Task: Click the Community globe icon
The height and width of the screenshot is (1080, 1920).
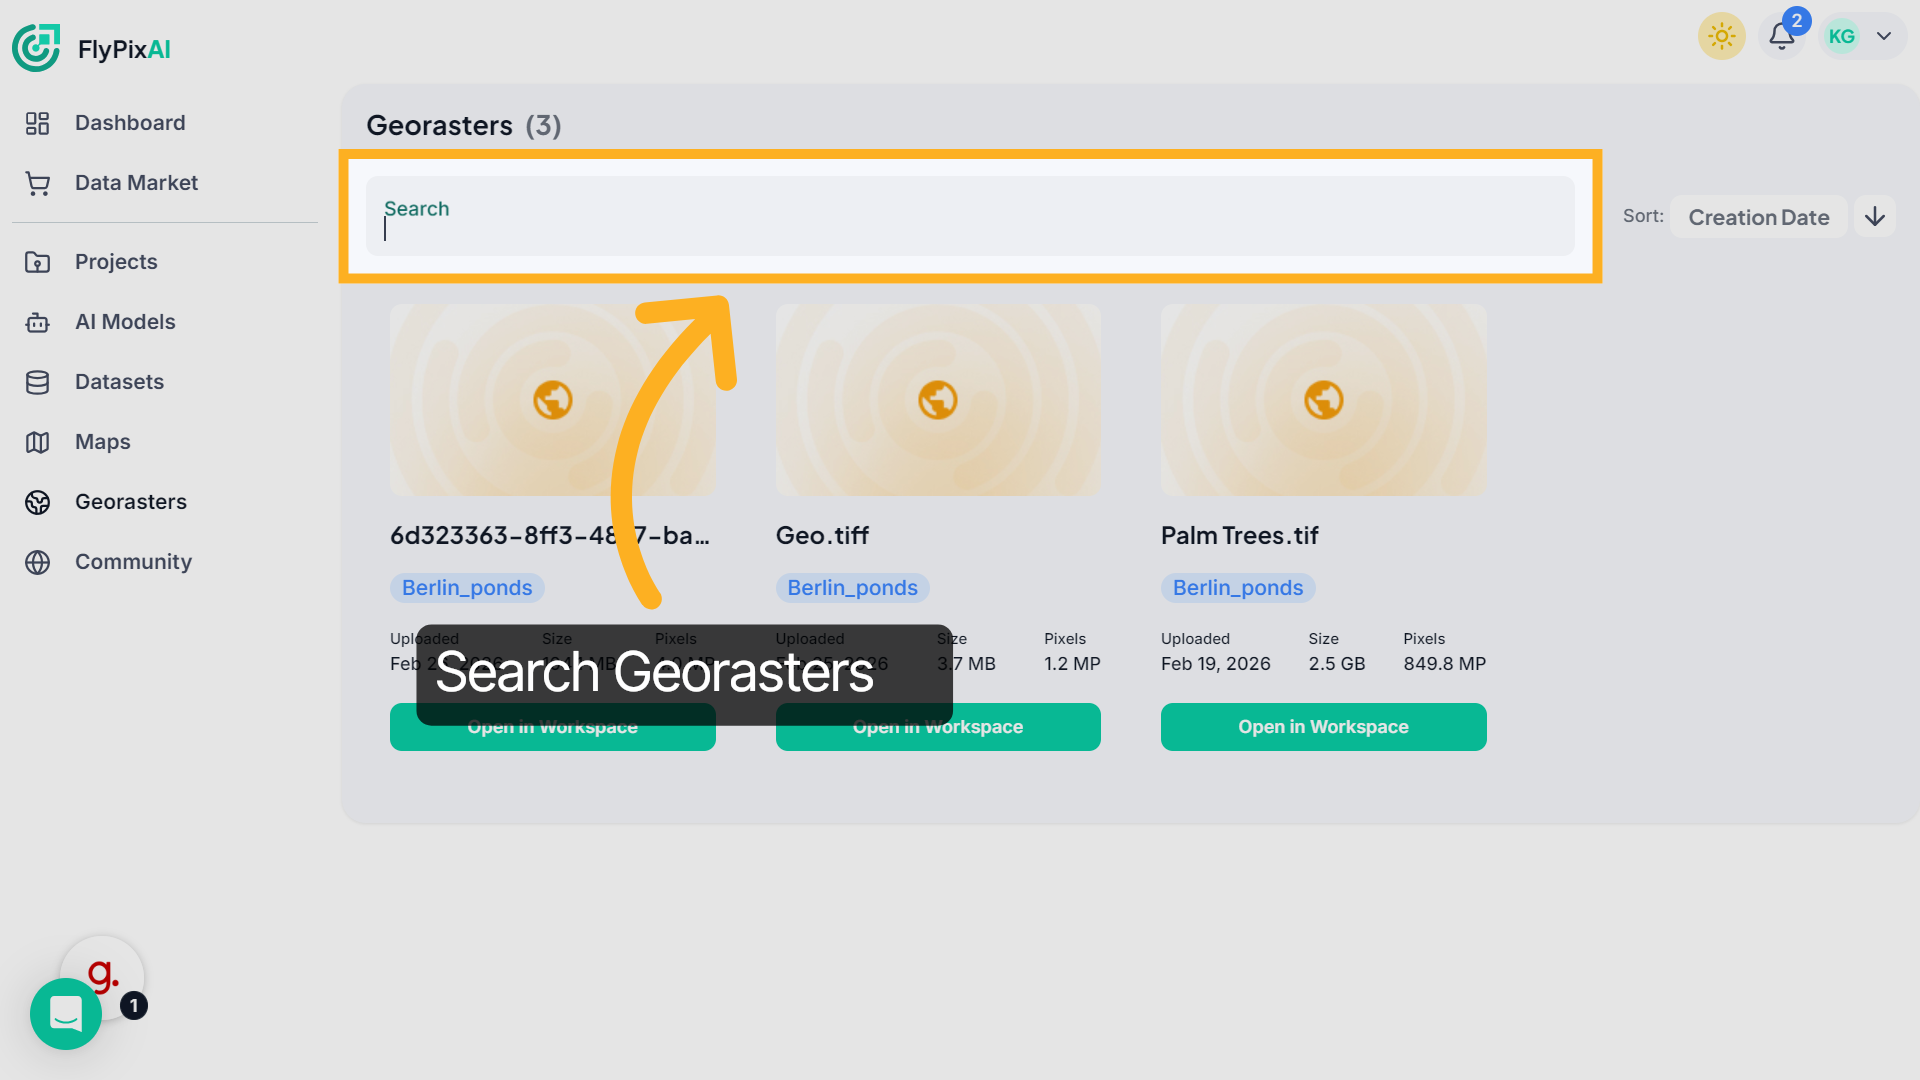Action: tap(37, 562)
